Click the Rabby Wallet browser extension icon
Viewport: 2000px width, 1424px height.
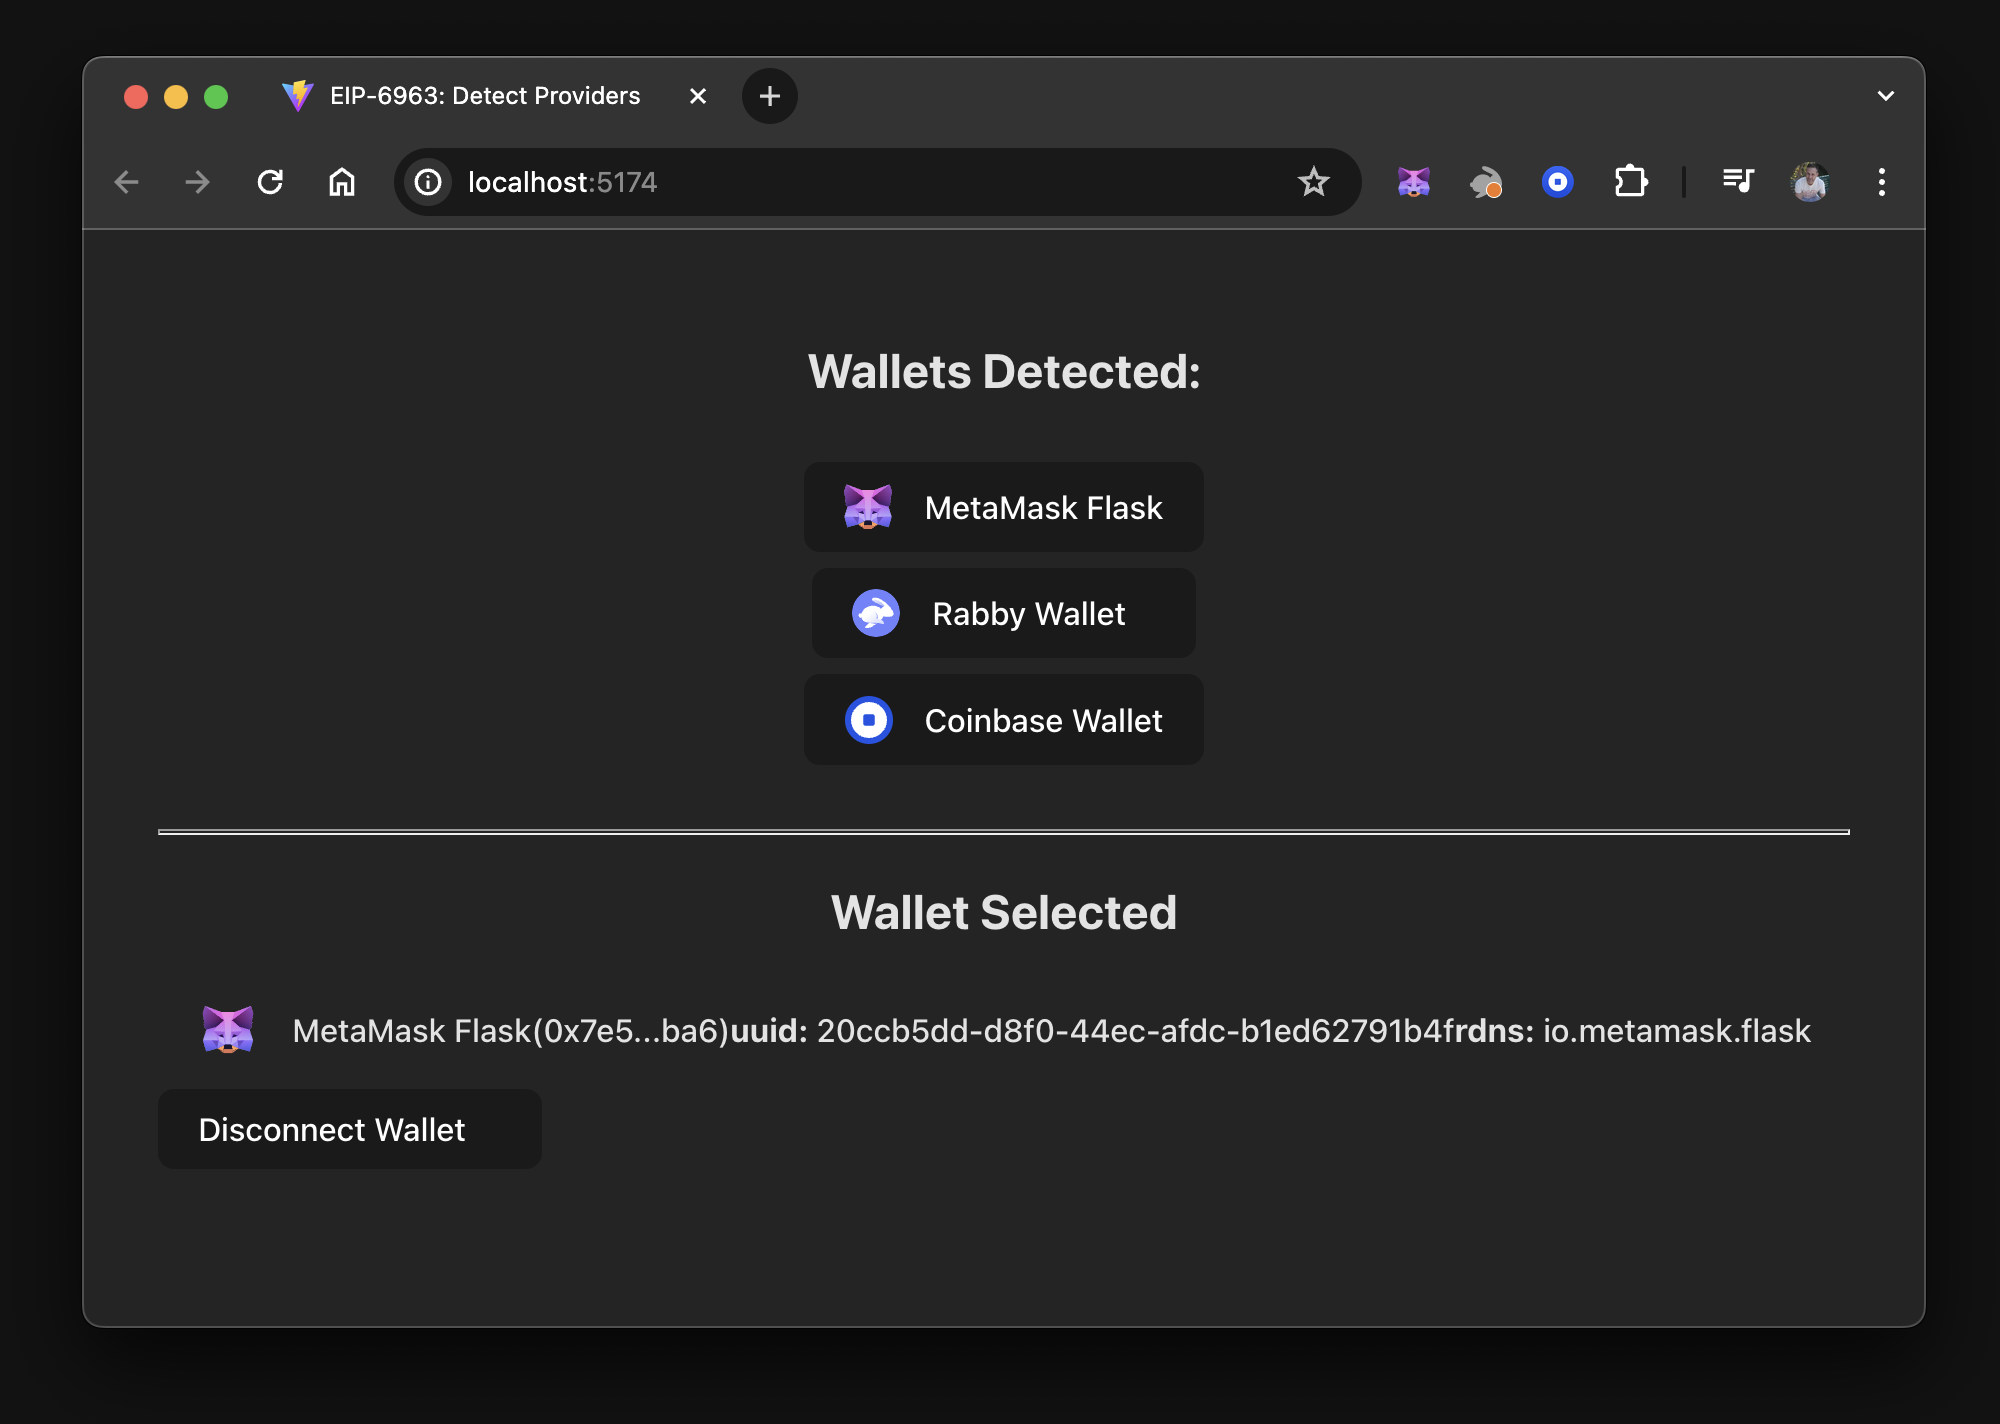coord(1485,182)
